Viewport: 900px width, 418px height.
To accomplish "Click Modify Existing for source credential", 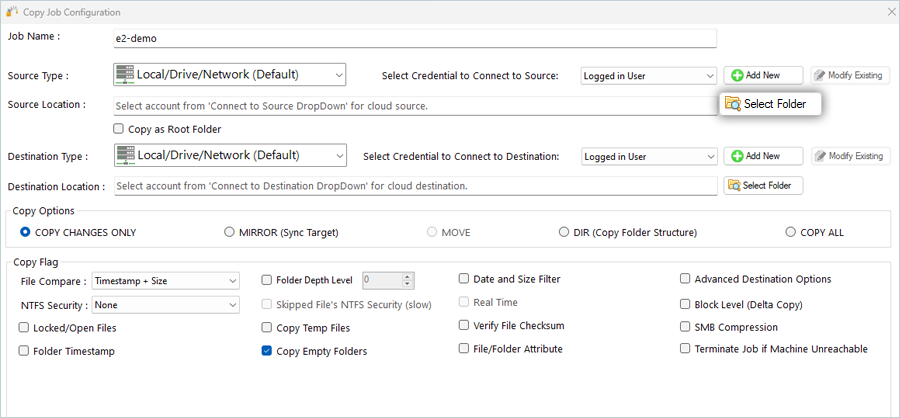I will [x=848, y=75].
